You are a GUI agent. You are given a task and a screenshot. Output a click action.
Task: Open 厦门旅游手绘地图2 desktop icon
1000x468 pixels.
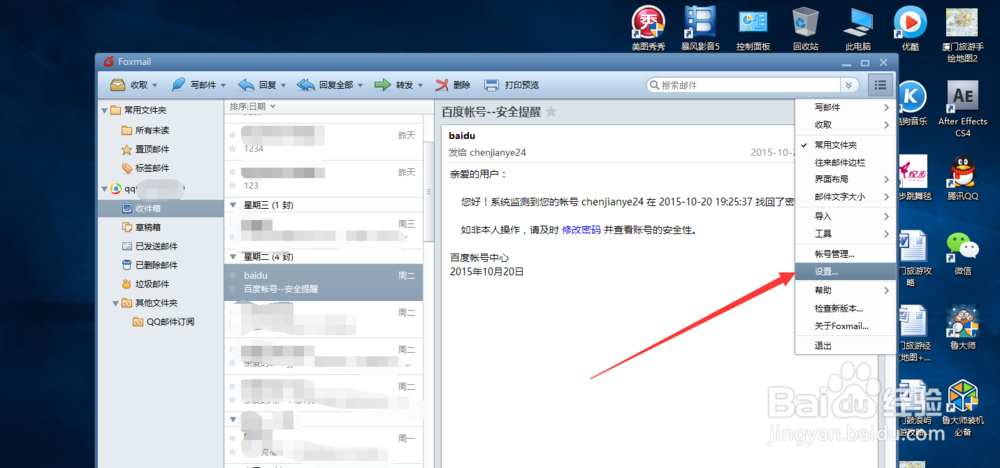click(x=962, y=35)
